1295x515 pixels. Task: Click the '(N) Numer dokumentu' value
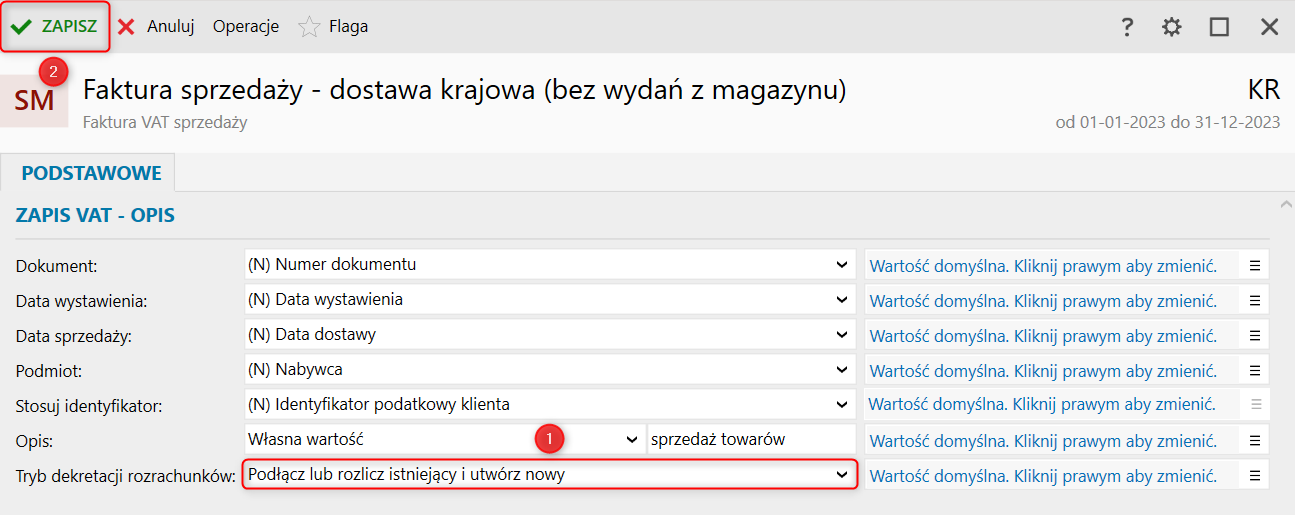pyautogui.click(x=332, y=265)
